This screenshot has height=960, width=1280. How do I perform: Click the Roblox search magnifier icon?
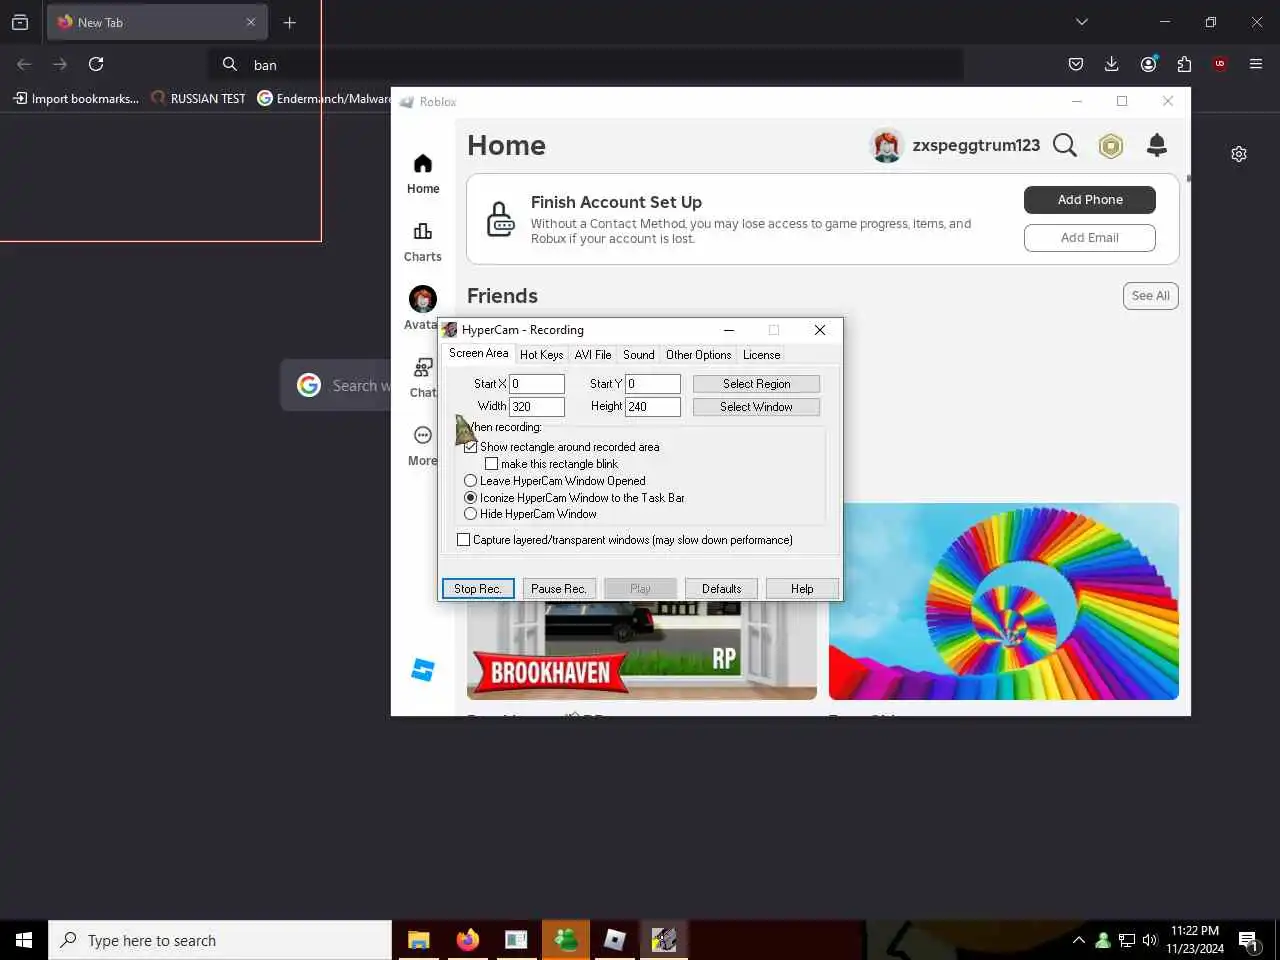click(x=1065, y=146)
